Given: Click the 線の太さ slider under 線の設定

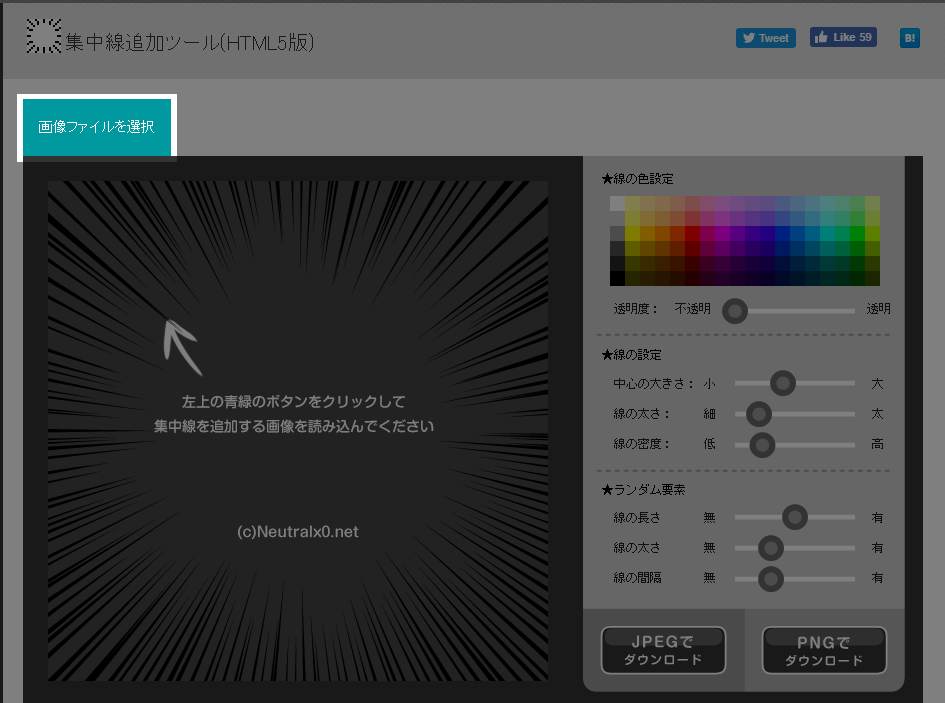Looking at the screenshot, I should 759,413.
